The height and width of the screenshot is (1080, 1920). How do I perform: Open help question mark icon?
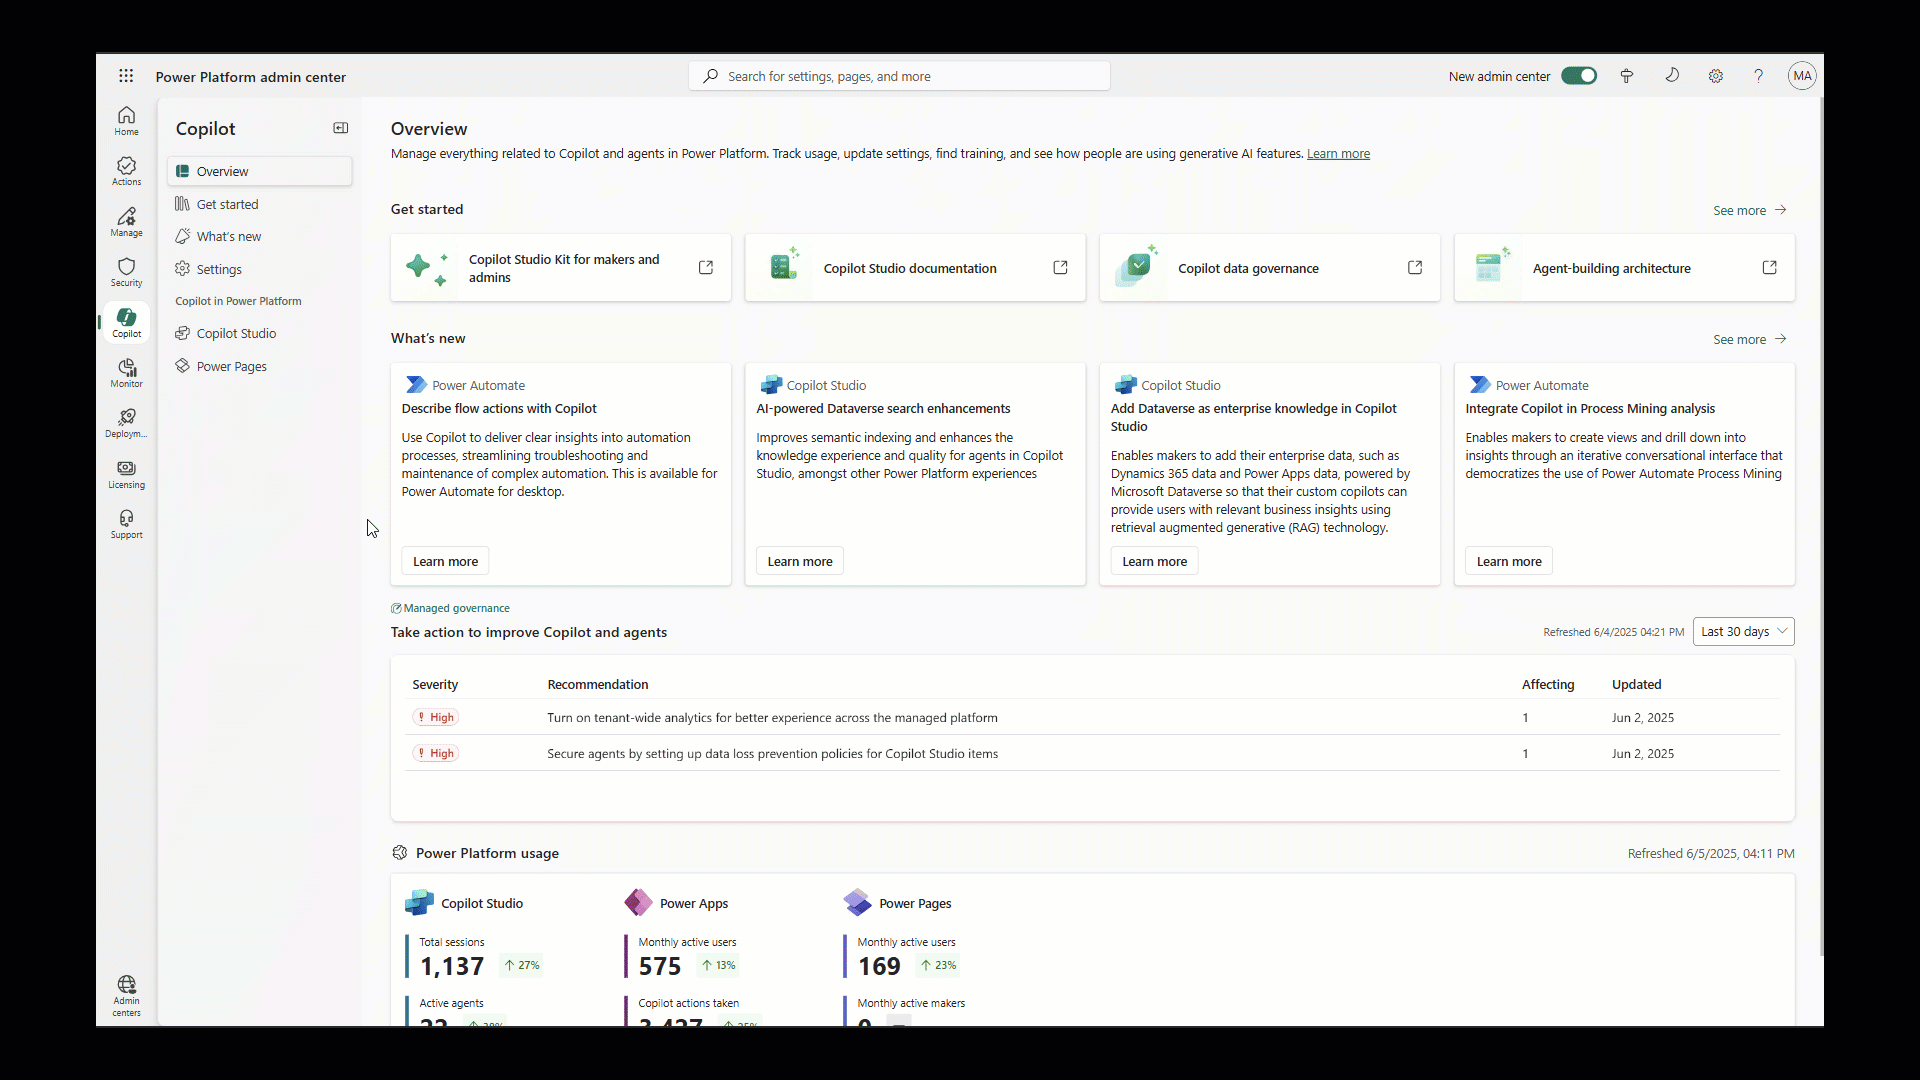coord(1758,76)
